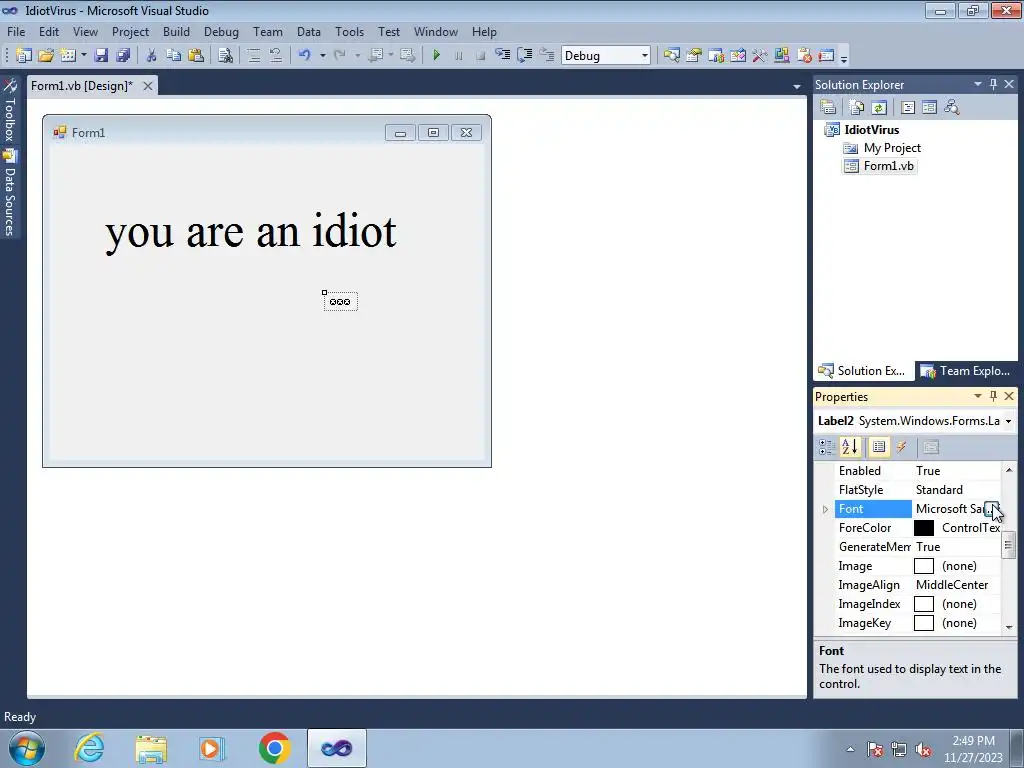Click the ForeColor black color swatch
Screen dimensions: 1024x768
click(924, 528)
